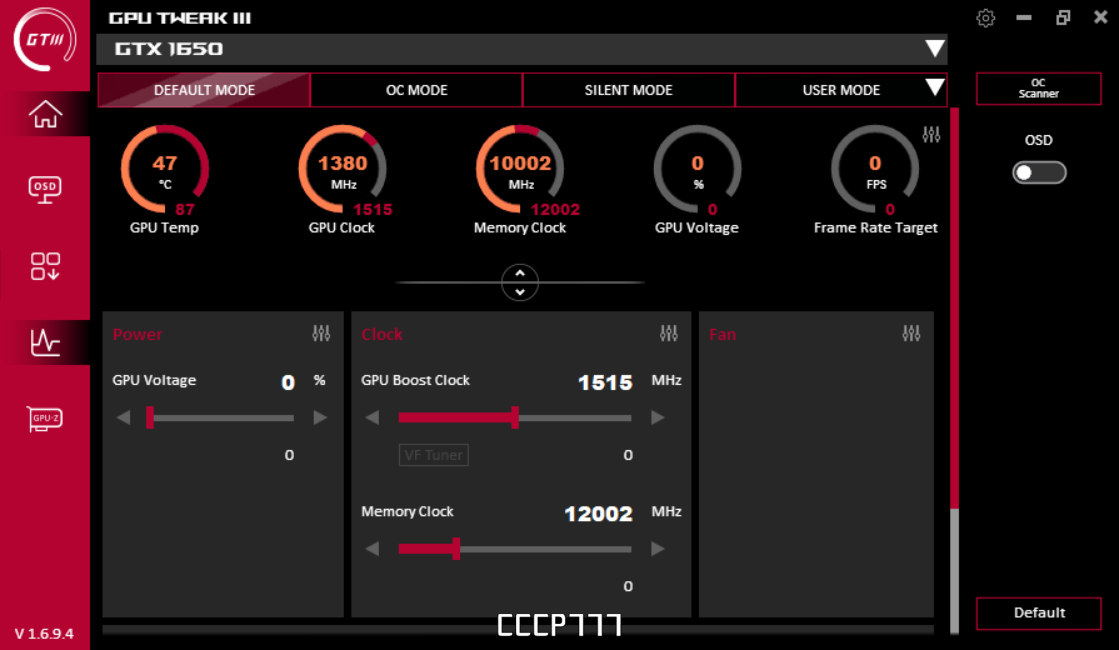
Task: Click the Memory Clock gauge
Action: coord(520,170)
